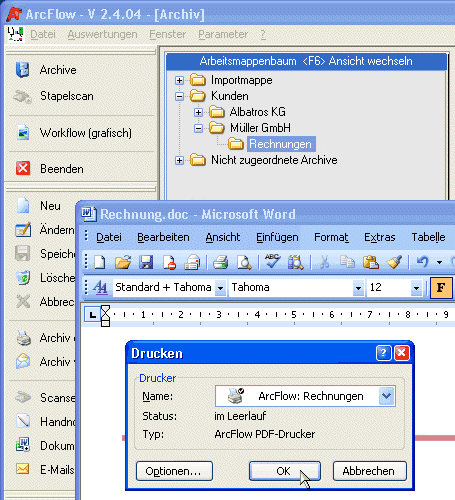Open ArcFlow Fenster menu
This screenshot has height=500, width=455.
(x=167, y=34)
